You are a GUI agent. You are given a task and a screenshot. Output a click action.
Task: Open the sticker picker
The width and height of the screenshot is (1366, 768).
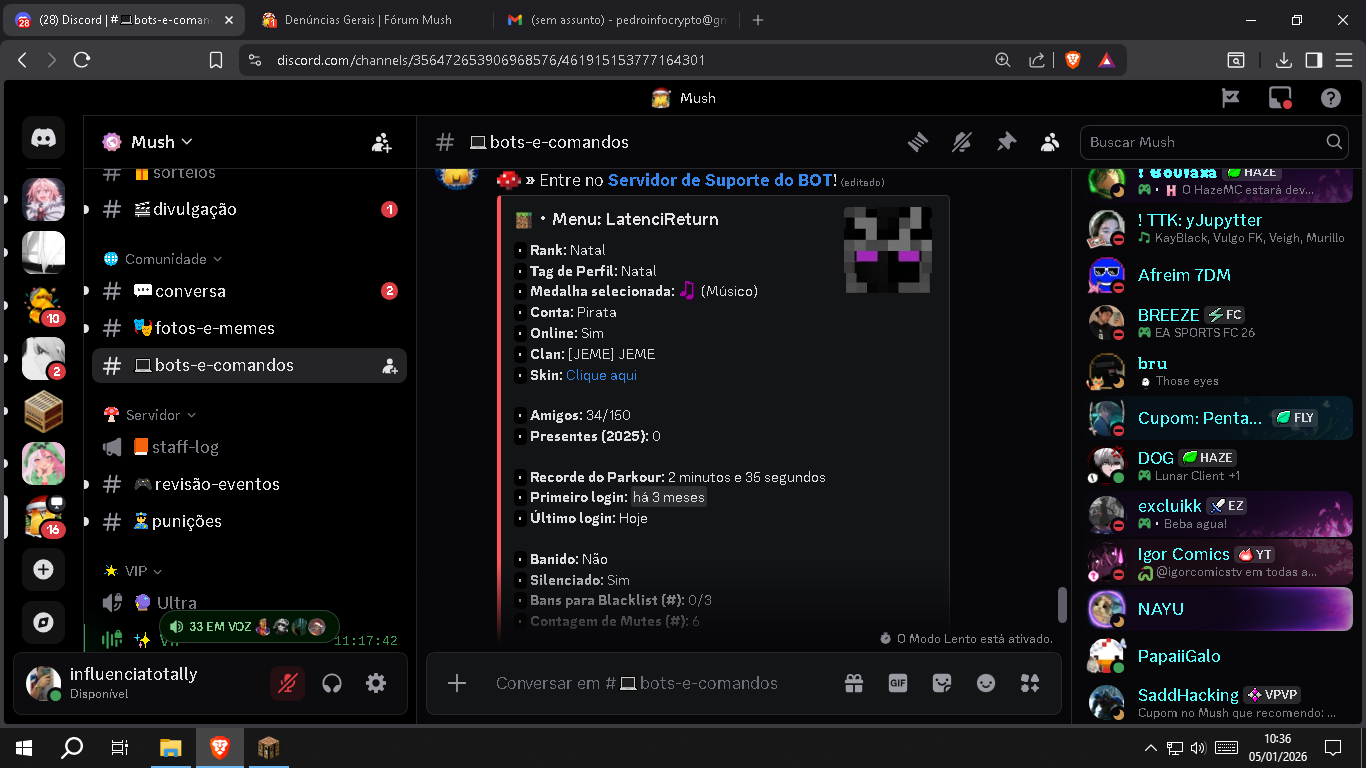(942, 683)
